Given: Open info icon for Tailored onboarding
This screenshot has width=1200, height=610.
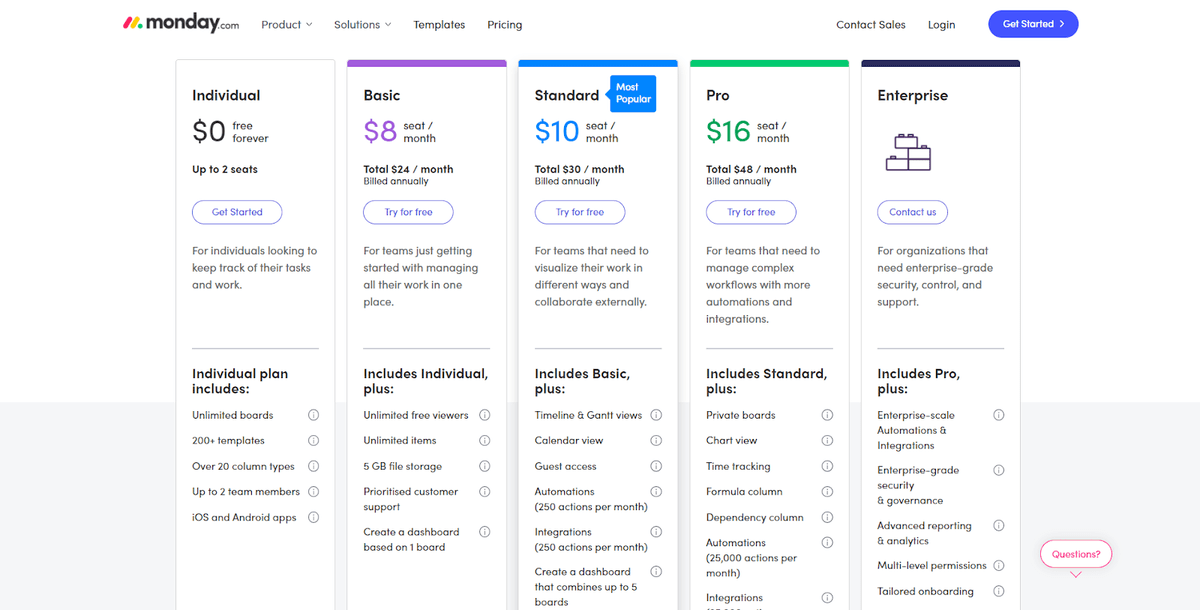Looking at the screenshot, I should click(x=998, y=591).
